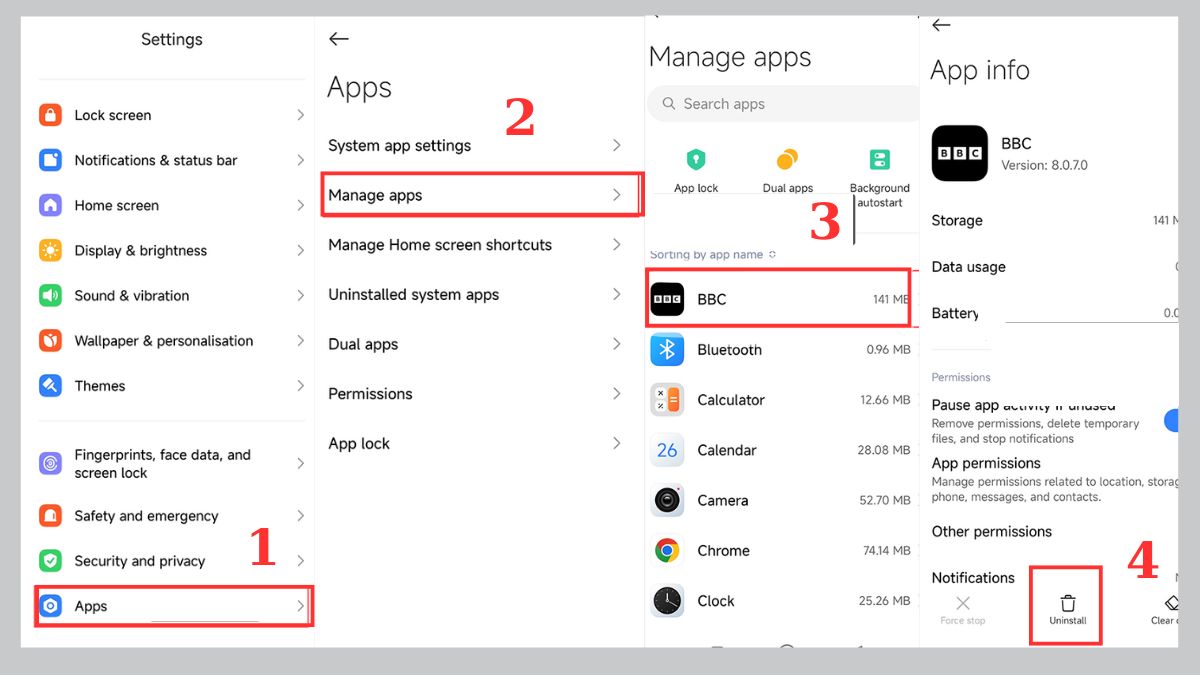The height and width of the screenshot is (675, 1200).
Task: Tap the Dual apps shortcut icon
Action: (788, 160)
